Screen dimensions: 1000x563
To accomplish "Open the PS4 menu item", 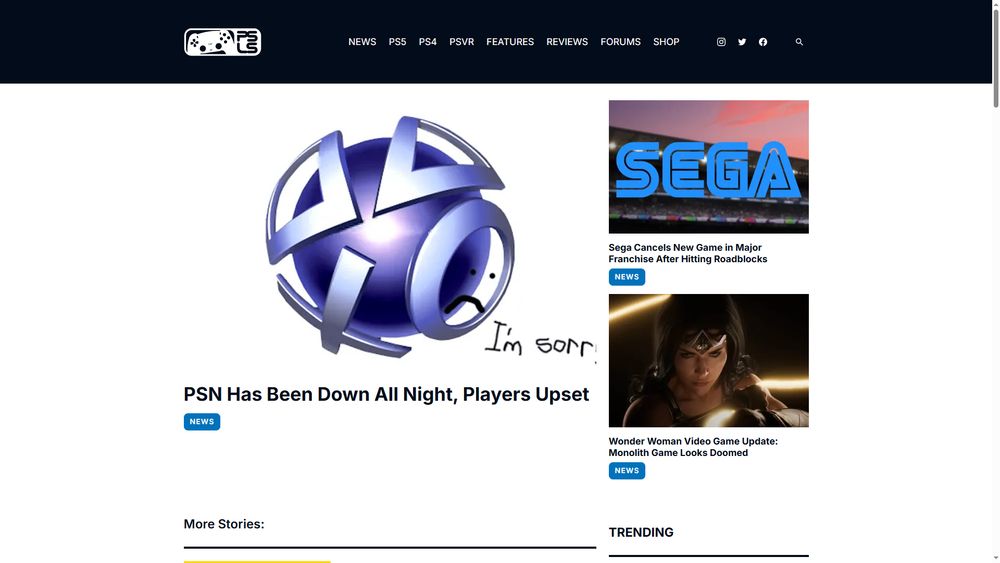I will point(427,42).
